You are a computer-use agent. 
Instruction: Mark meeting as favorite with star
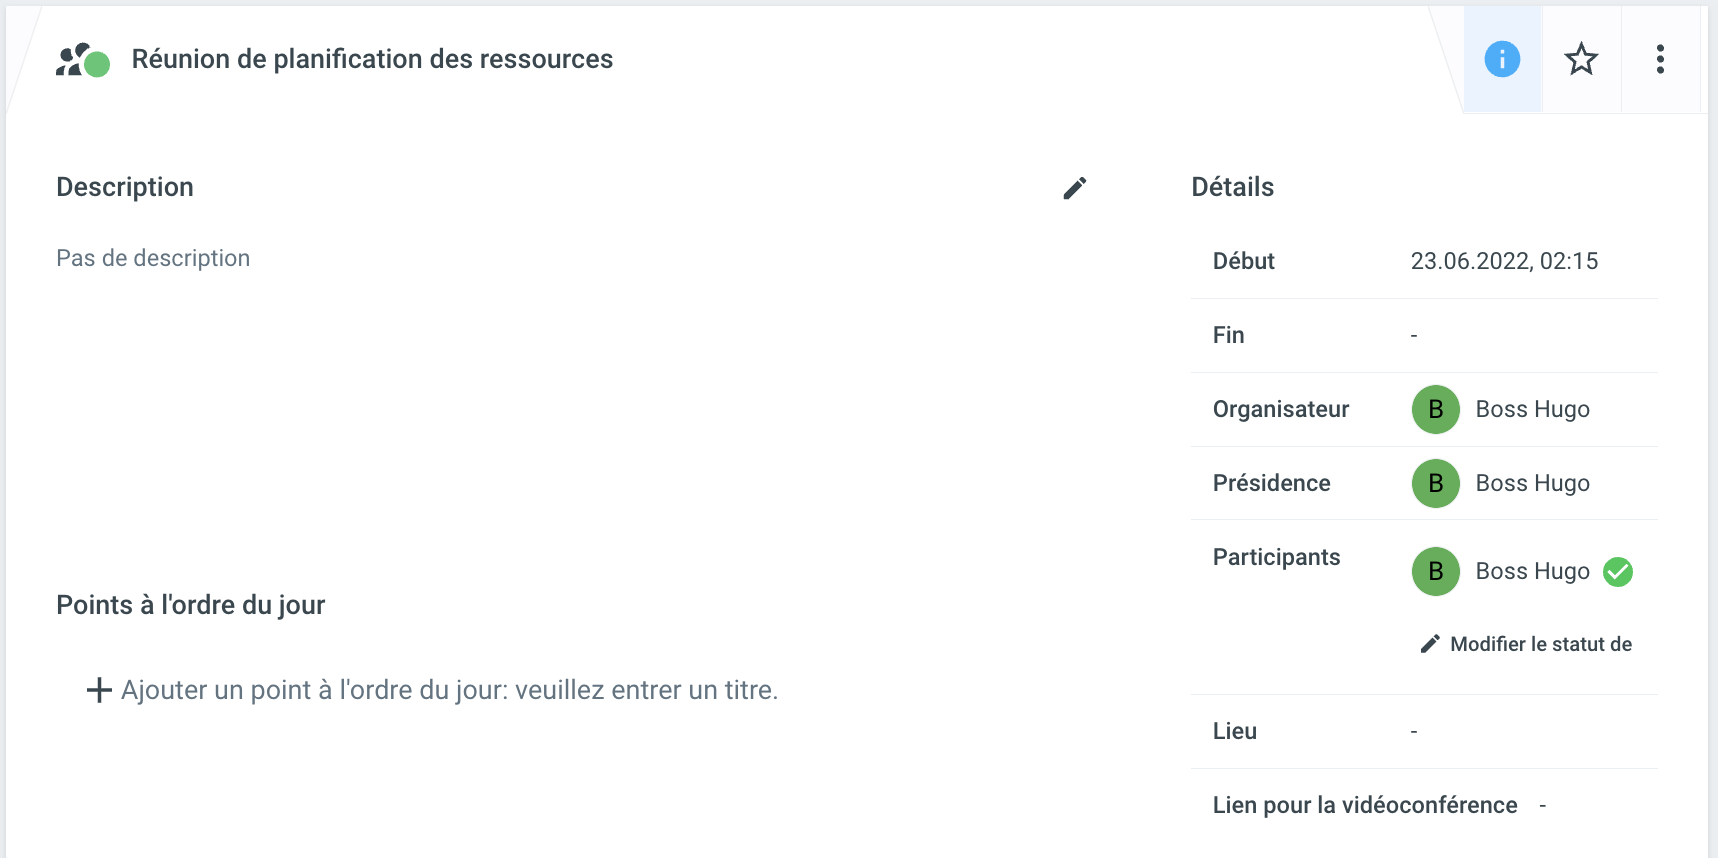(1581, 59)
